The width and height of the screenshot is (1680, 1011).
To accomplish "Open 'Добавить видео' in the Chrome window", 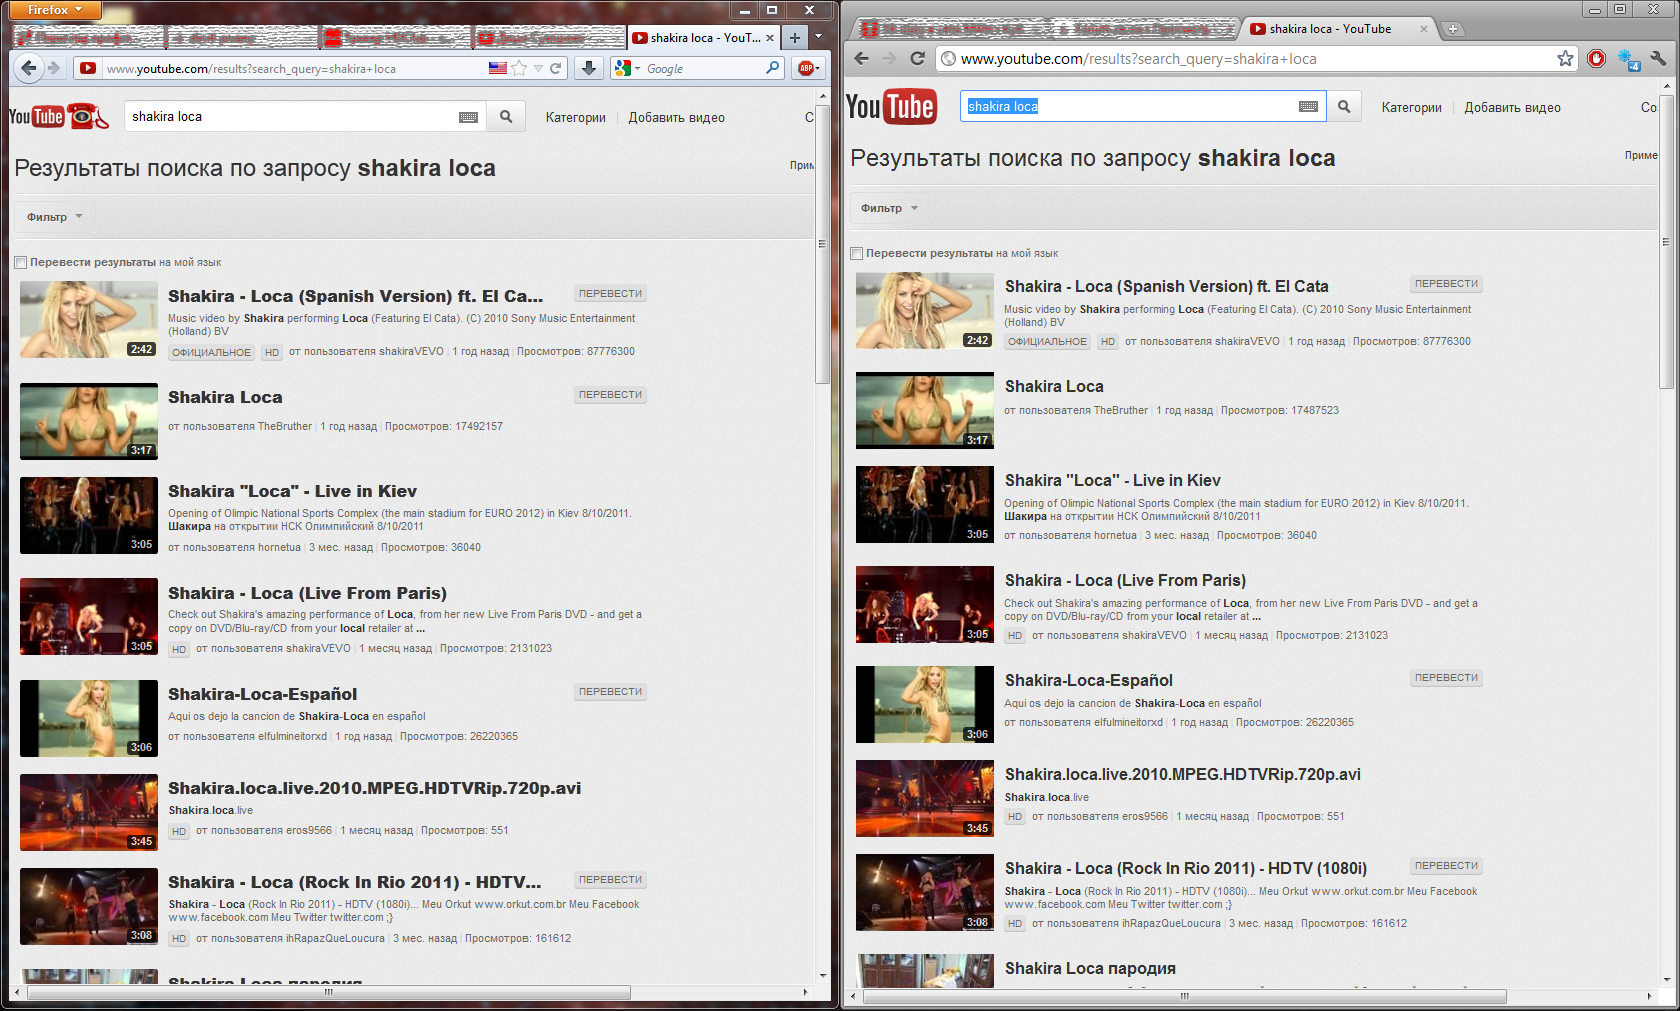I will click(1513, 107).
